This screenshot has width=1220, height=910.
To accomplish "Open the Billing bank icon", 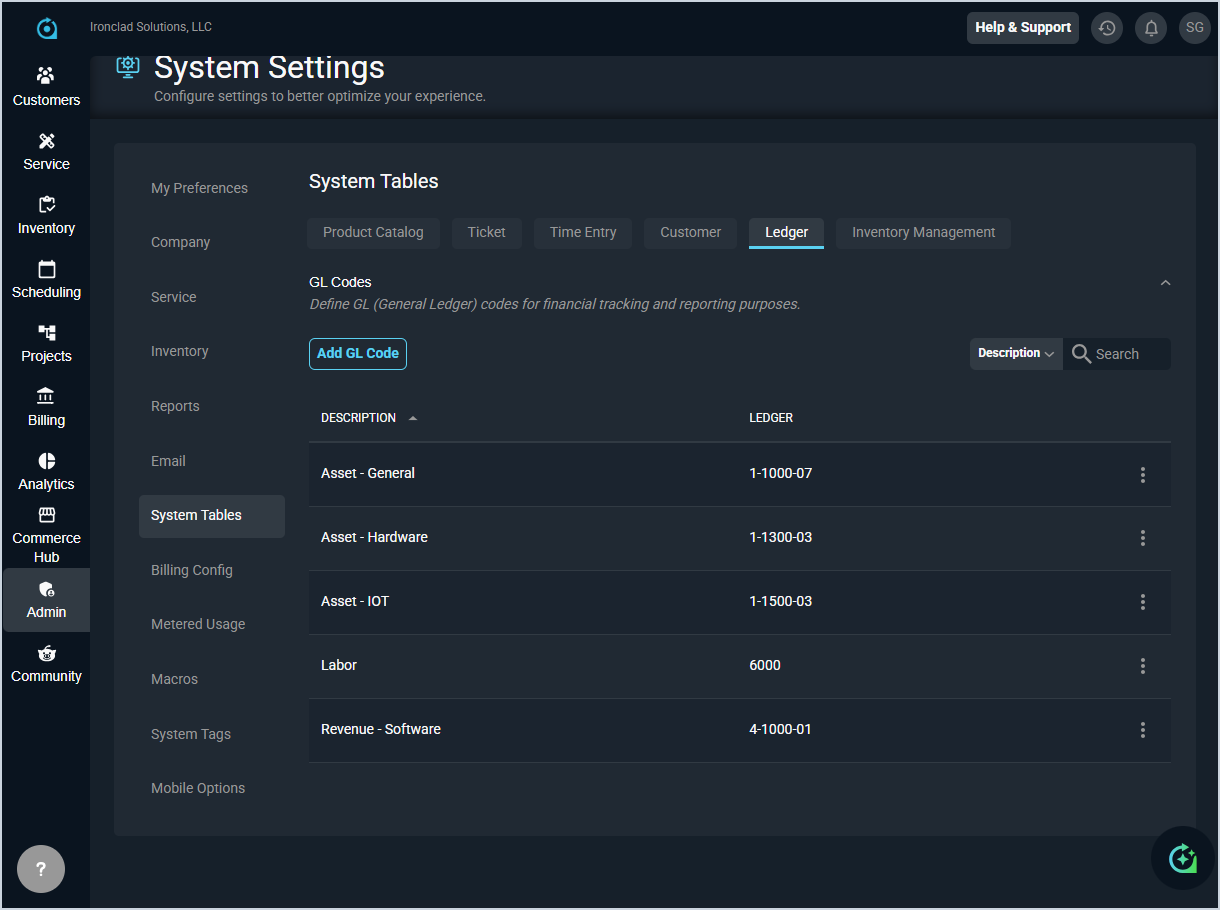I will [46, 397].
